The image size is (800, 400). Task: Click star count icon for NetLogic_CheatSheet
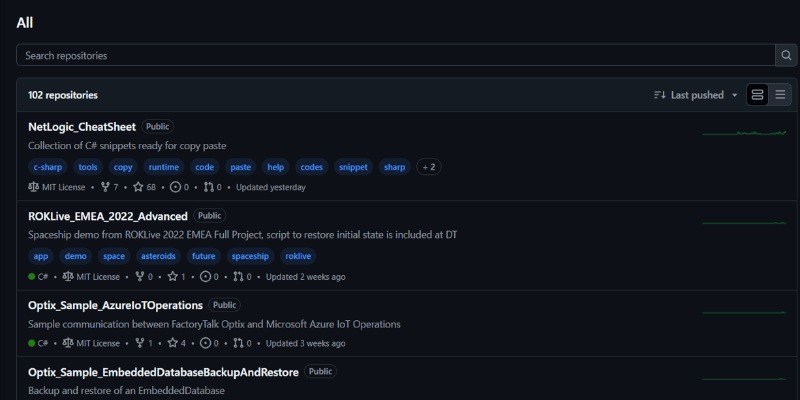click(139, 187)
